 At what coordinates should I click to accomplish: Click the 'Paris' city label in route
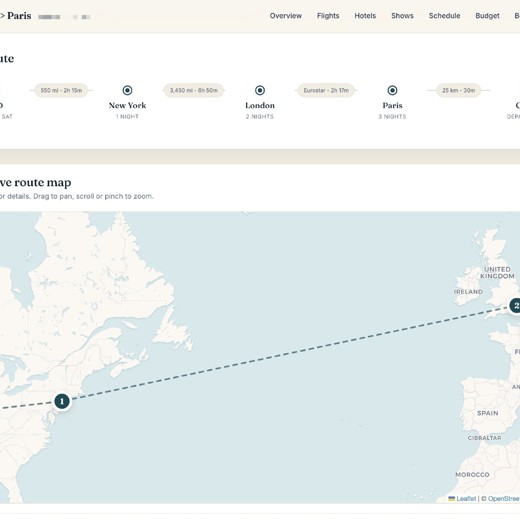[x=392, y=105]
